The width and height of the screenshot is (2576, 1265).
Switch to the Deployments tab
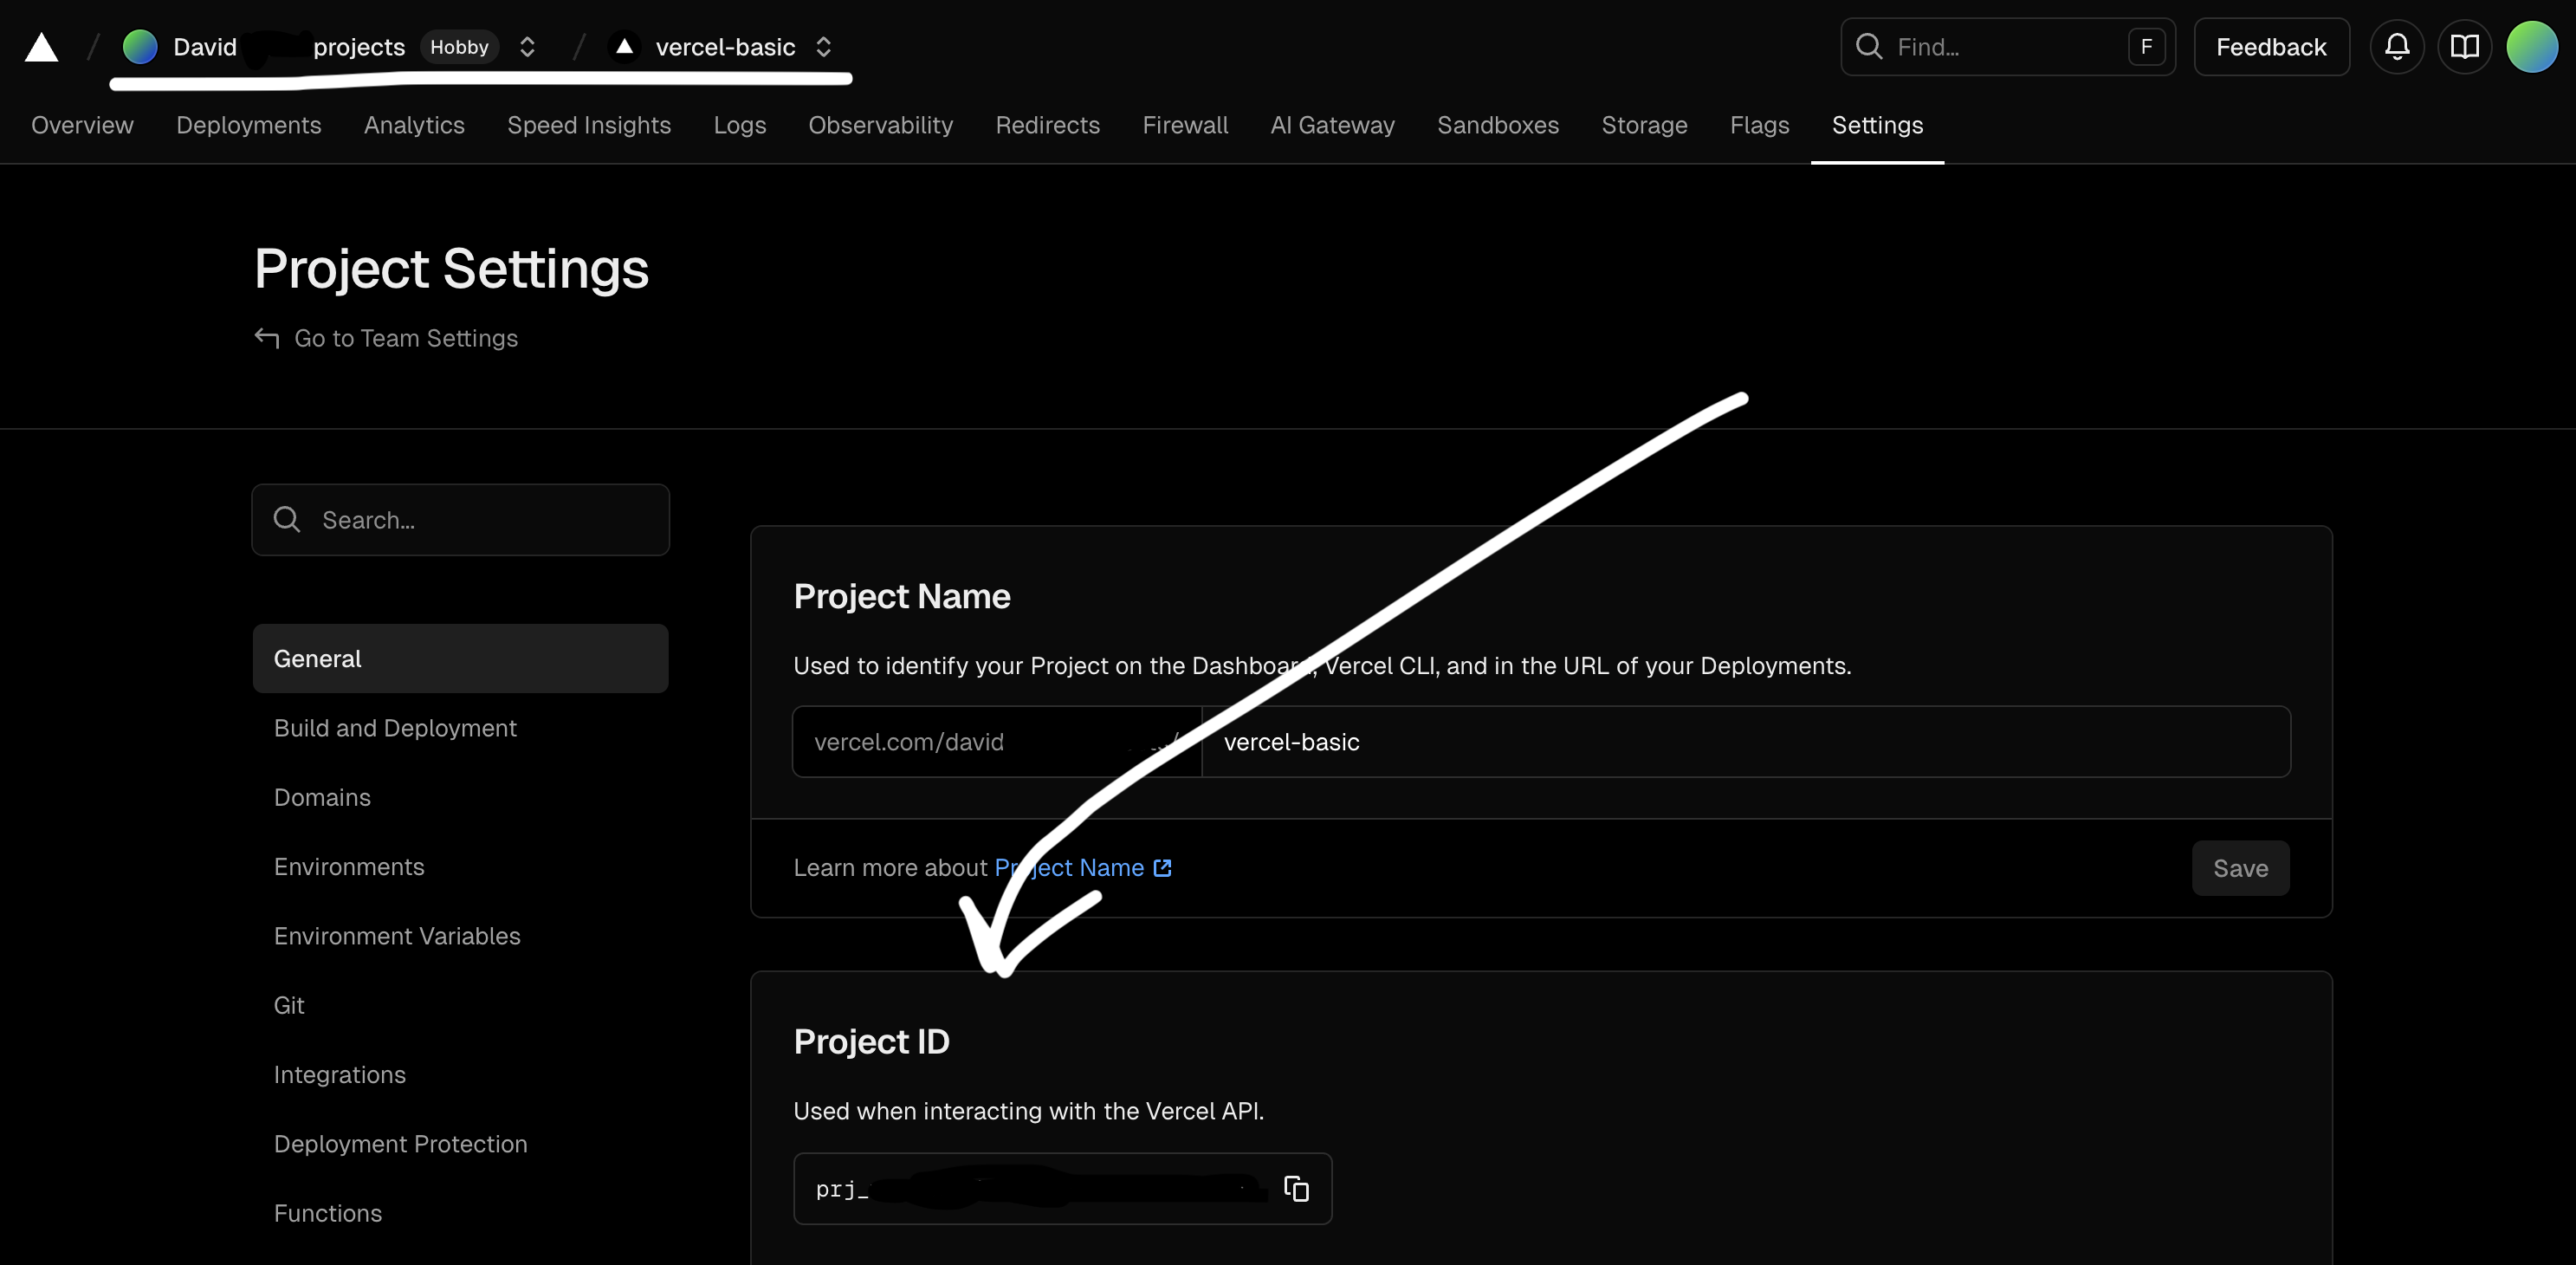[248, 125]
